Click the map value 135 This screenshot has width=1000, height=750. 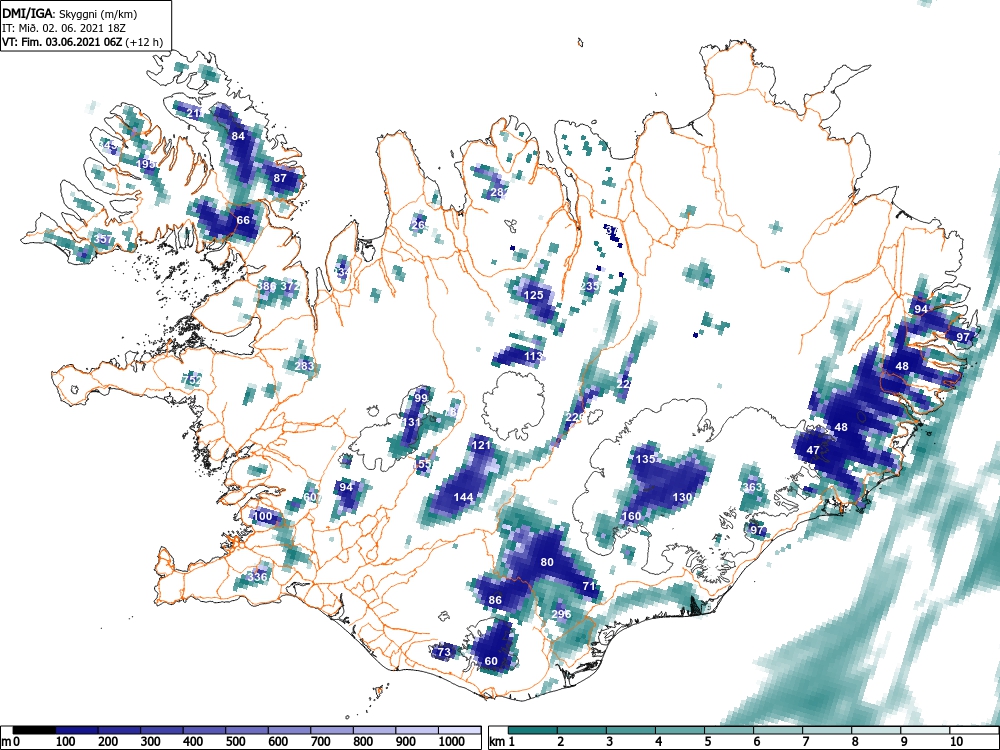pyautogui.click(x=645, y=459)
